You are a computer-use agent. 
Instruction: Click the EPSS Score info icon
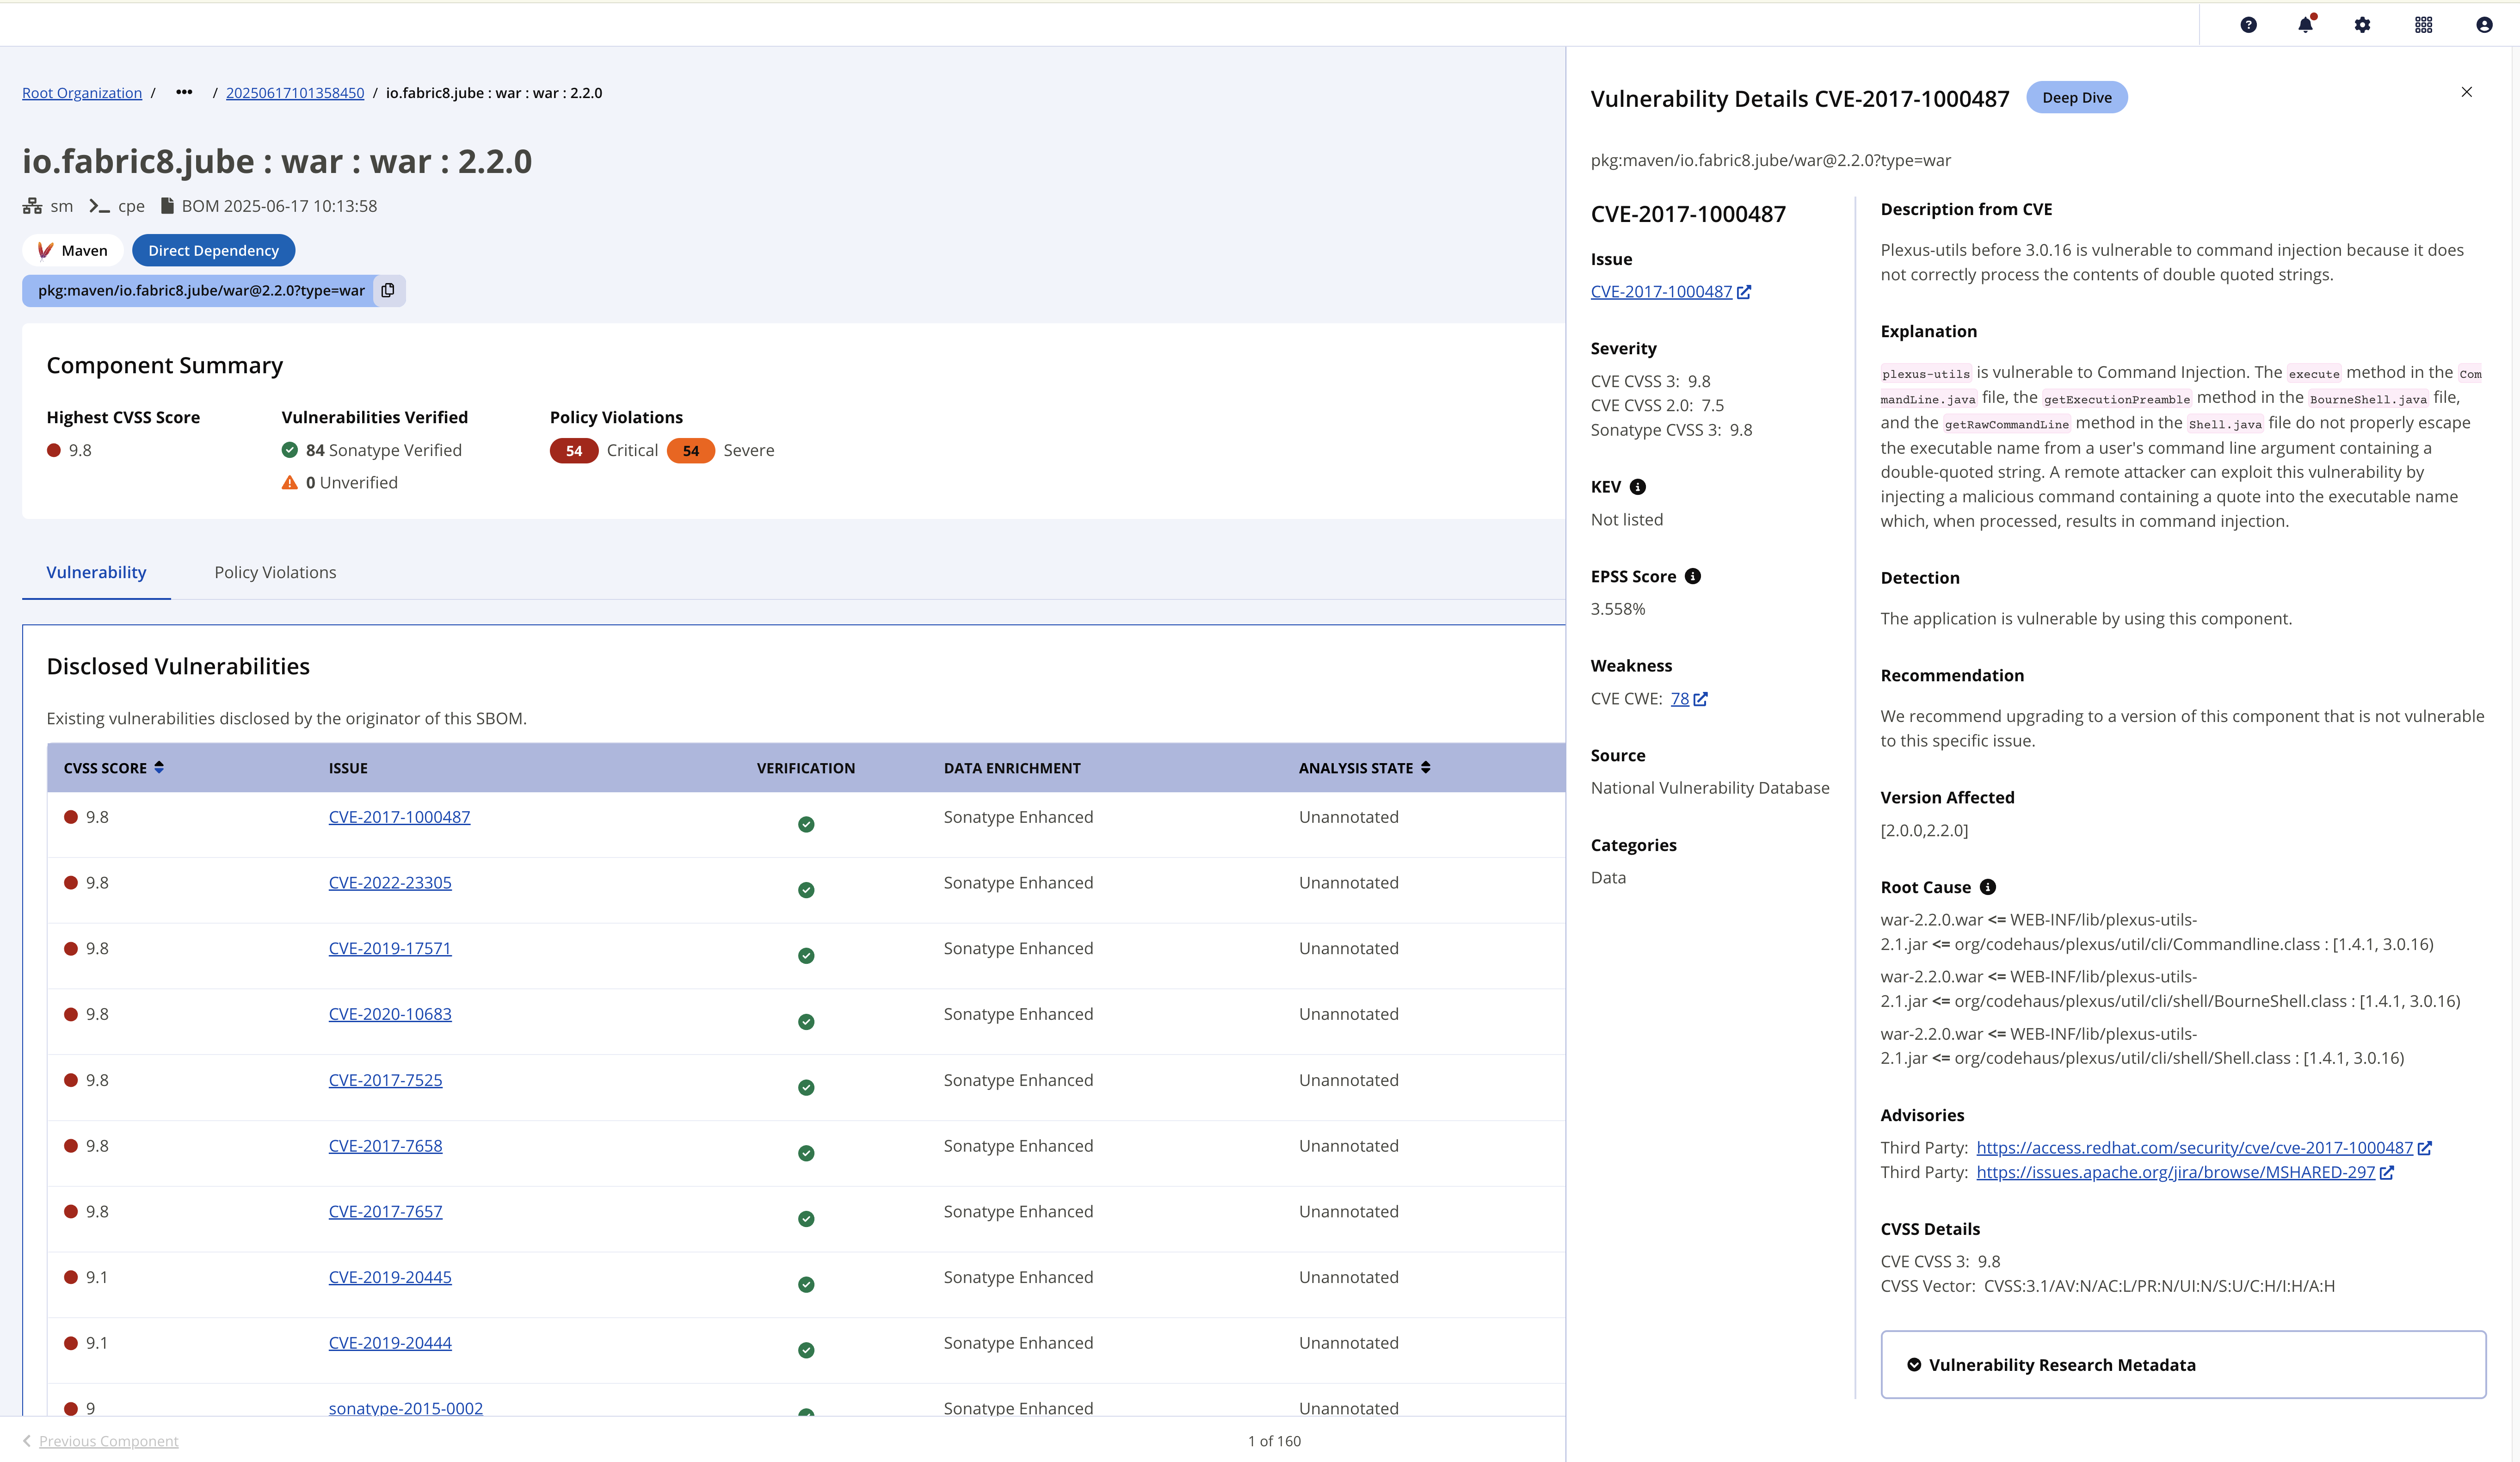1693,576
